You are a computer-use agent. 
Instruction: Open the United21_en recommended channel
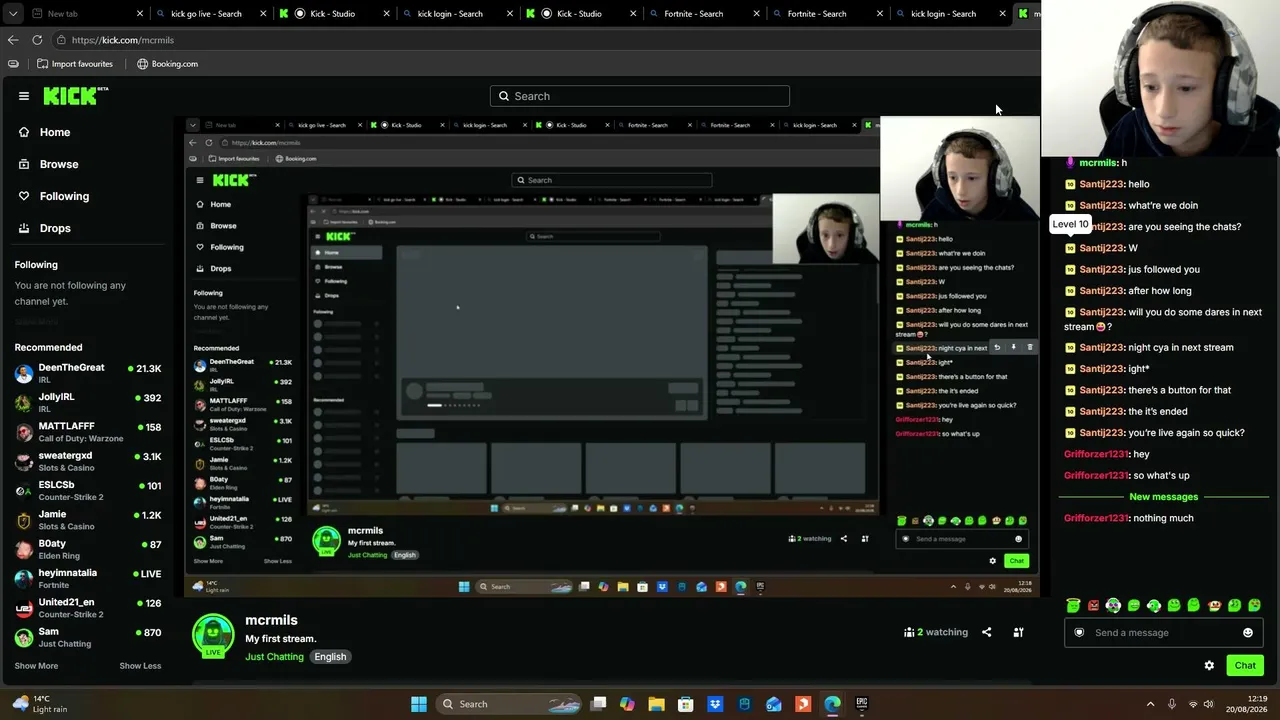88,608
